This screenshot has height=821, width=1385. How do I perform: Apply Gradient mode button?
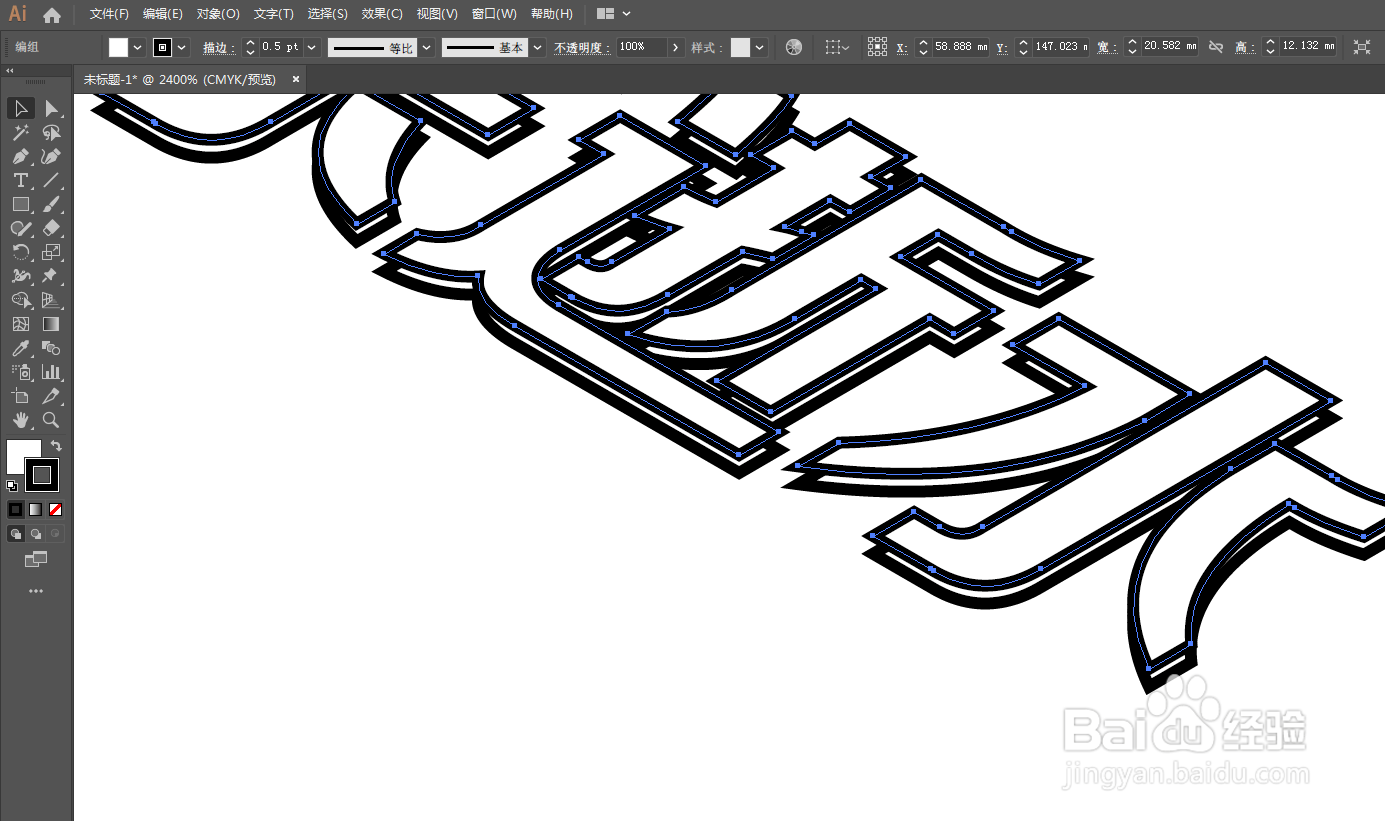(36, 509)
